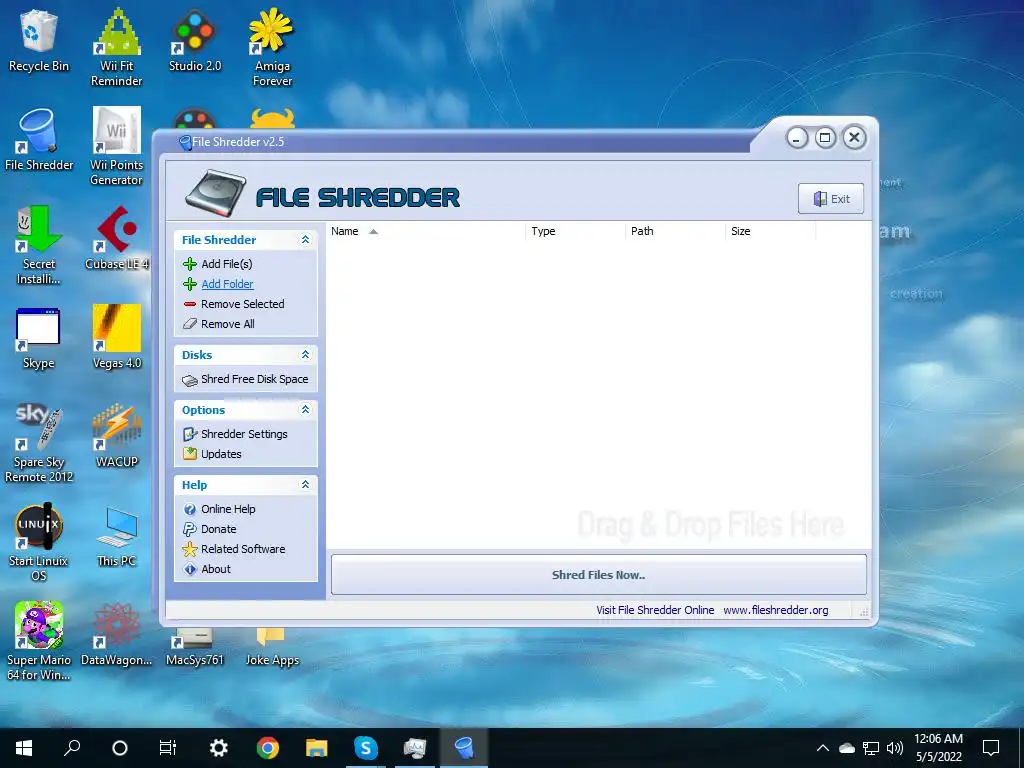Select the DataWagon desktop icon
1024x768 pixels.
click(117, 635)
